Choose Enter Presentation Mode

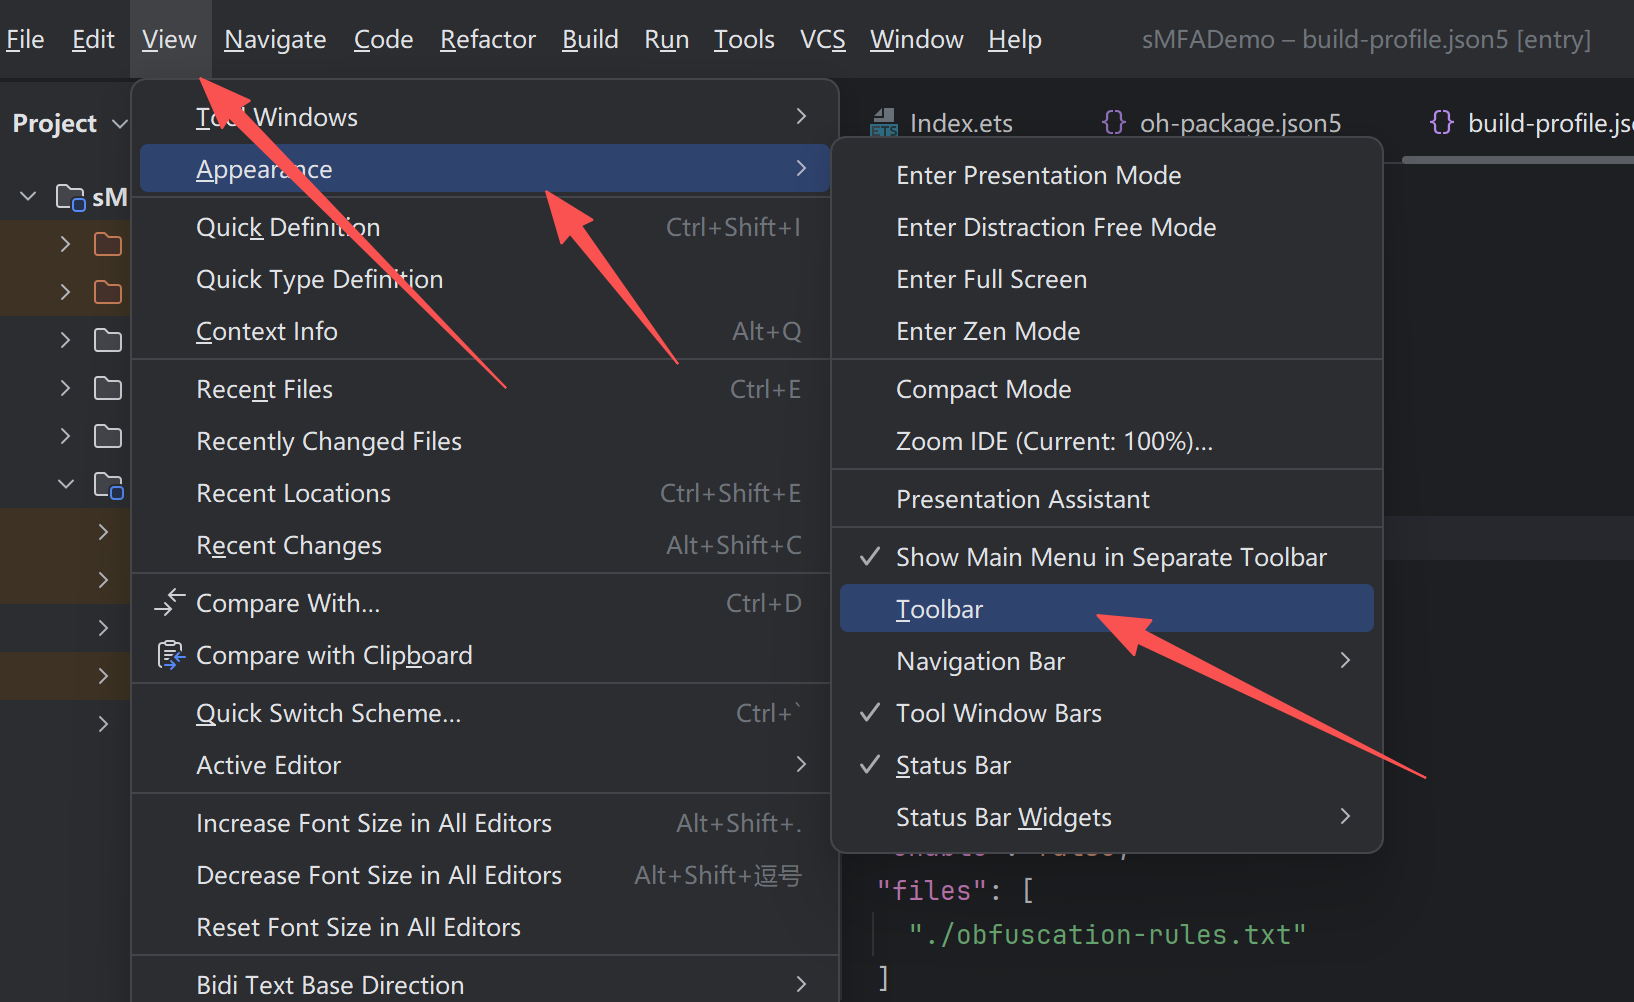[1107, 175]
